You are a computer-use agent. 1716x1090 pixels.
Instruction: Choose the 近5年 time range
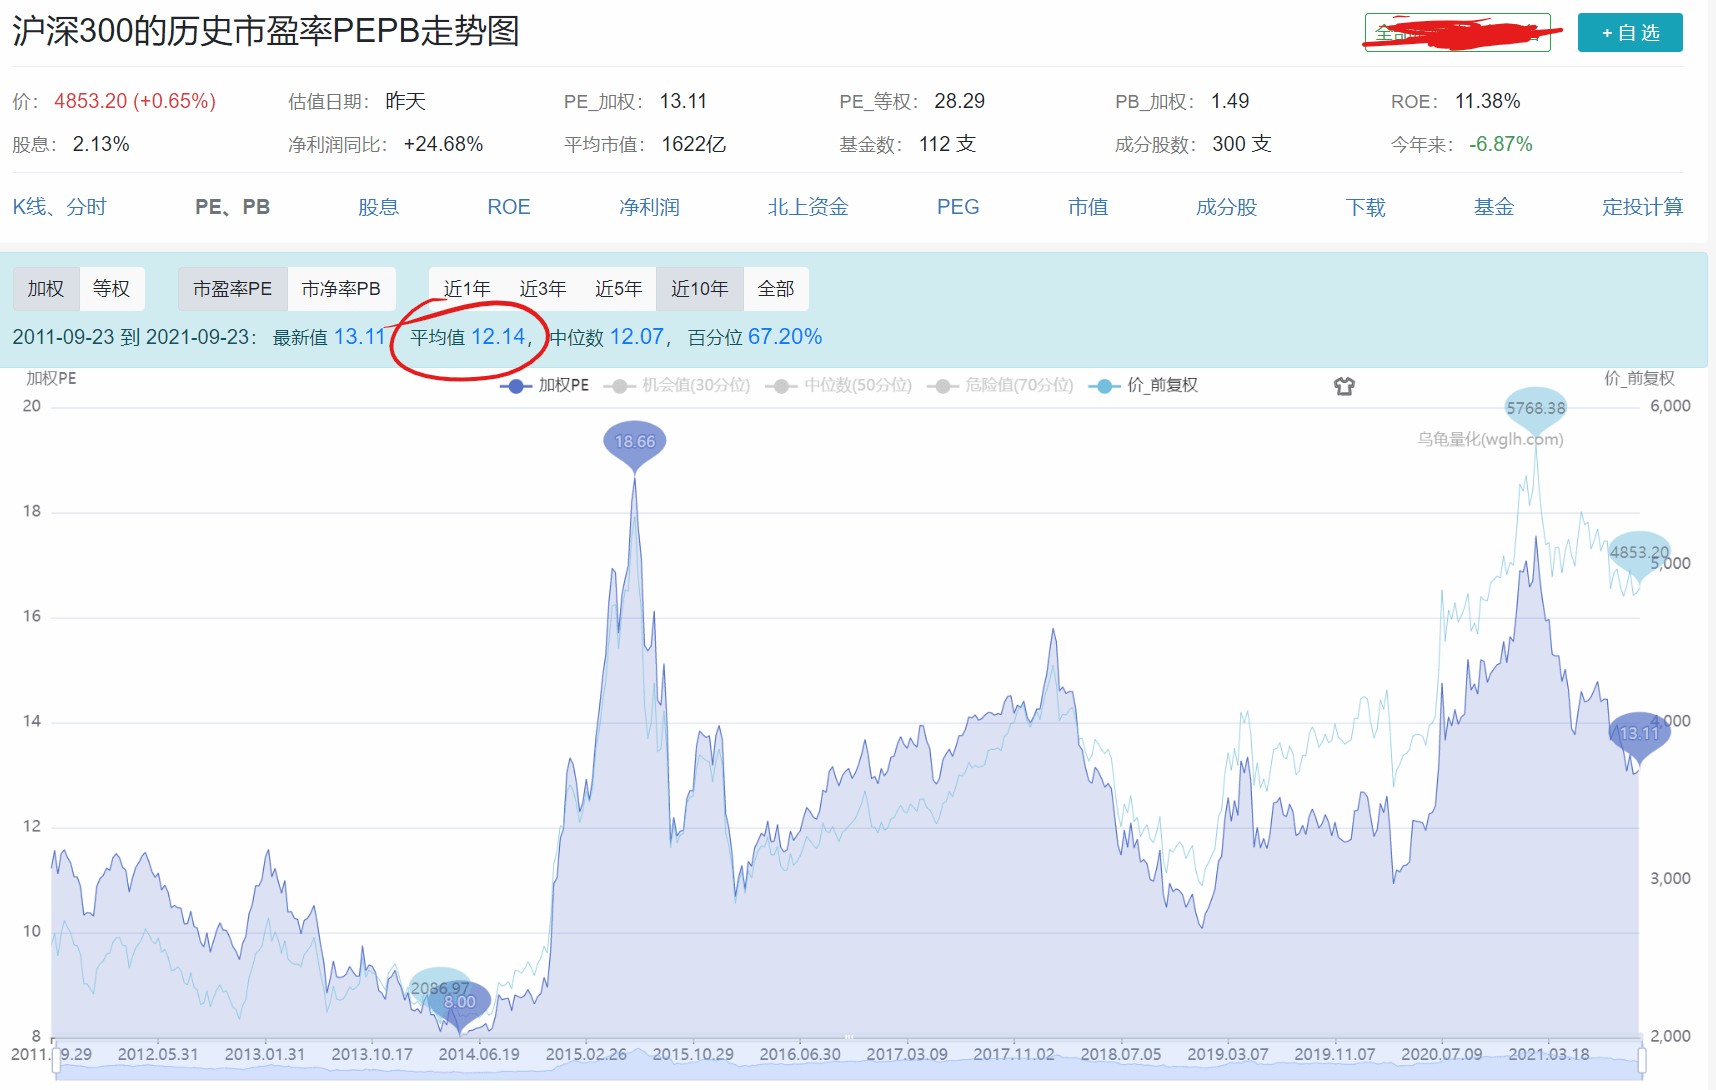[x=618, y=289]
